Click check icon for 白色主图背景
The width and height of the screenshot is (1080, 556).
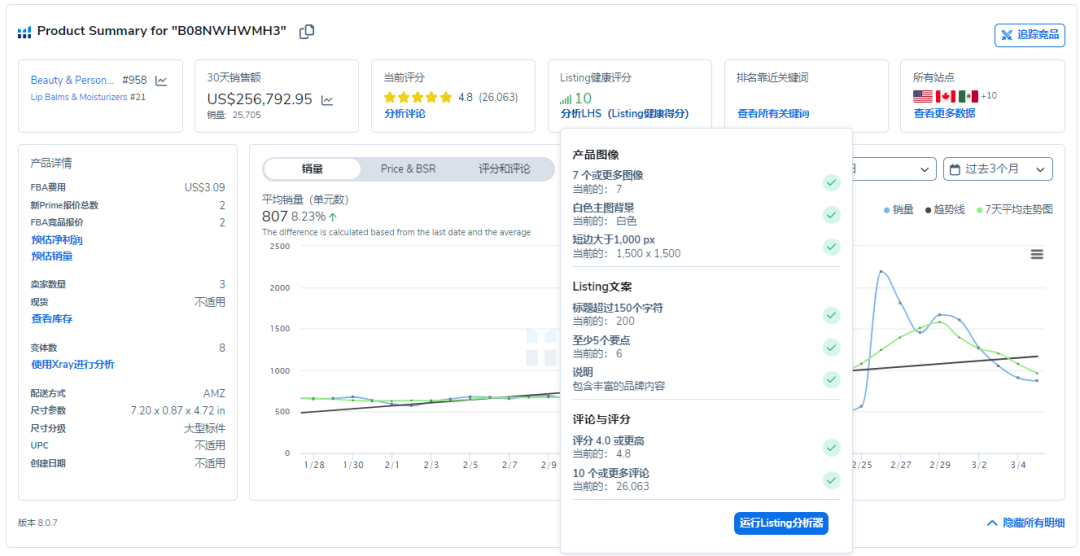point(831,215)
